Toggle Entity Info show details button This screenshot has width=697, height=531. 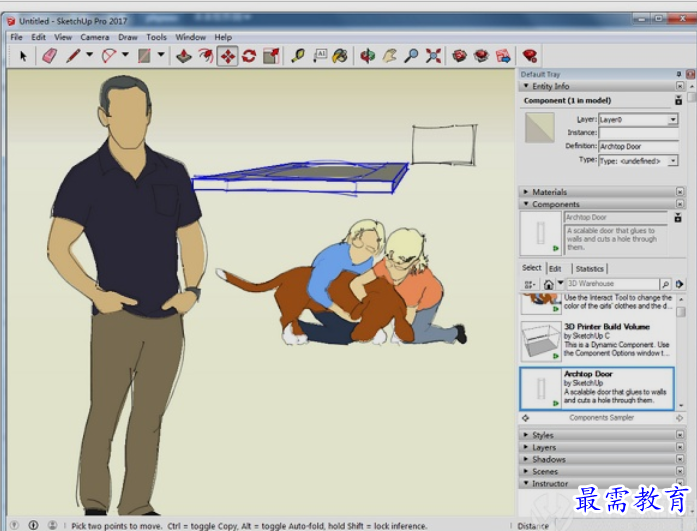(678, 100)
